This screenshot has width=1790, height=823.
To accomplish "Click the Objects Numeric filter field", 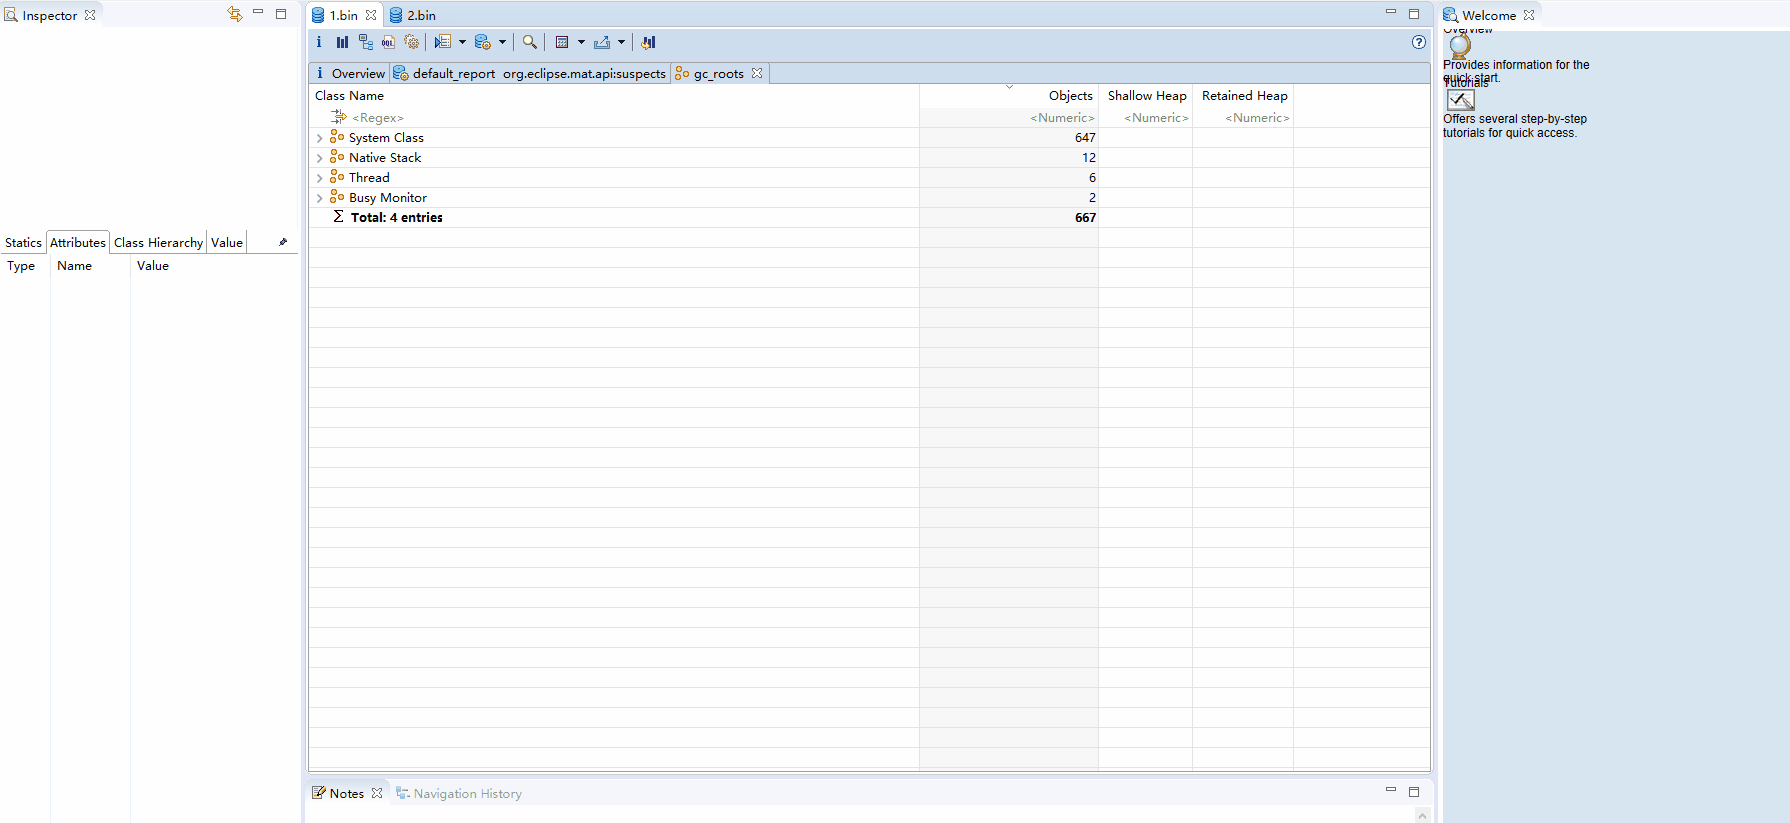I will click(1009, 118).
